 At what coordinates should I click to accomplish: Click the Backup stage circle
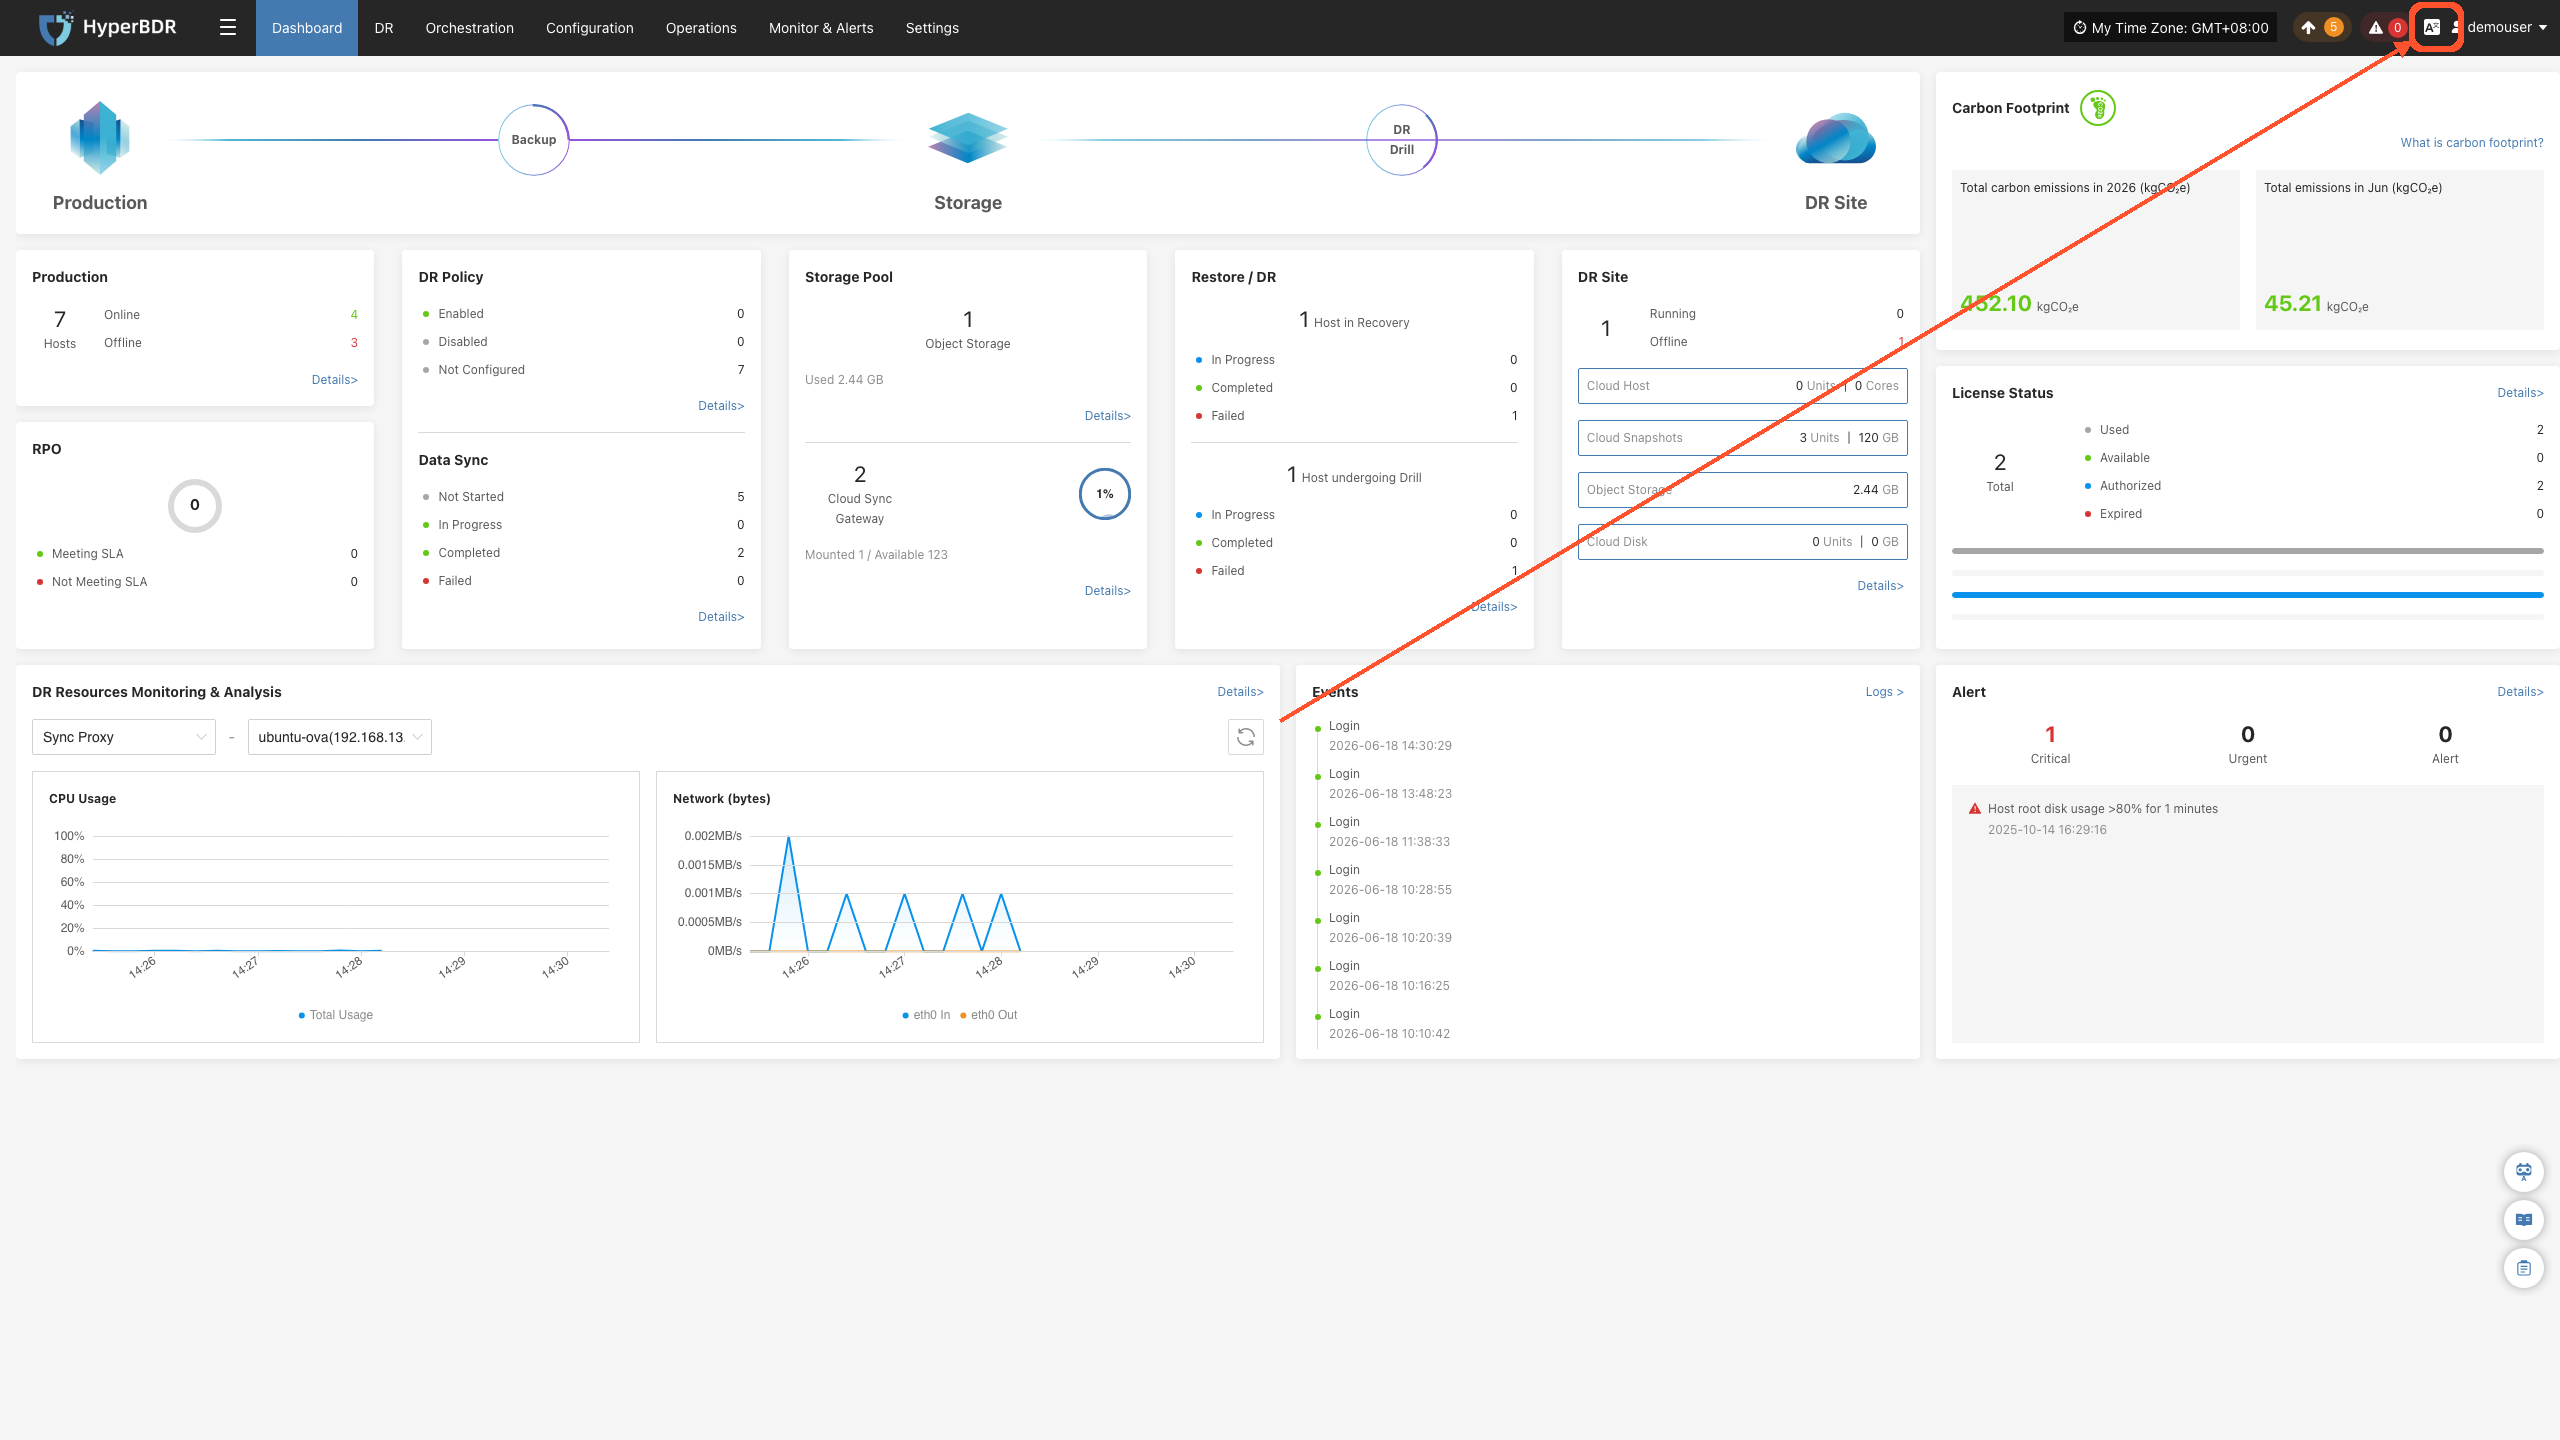pyautogui.click(x=534, y=140)
